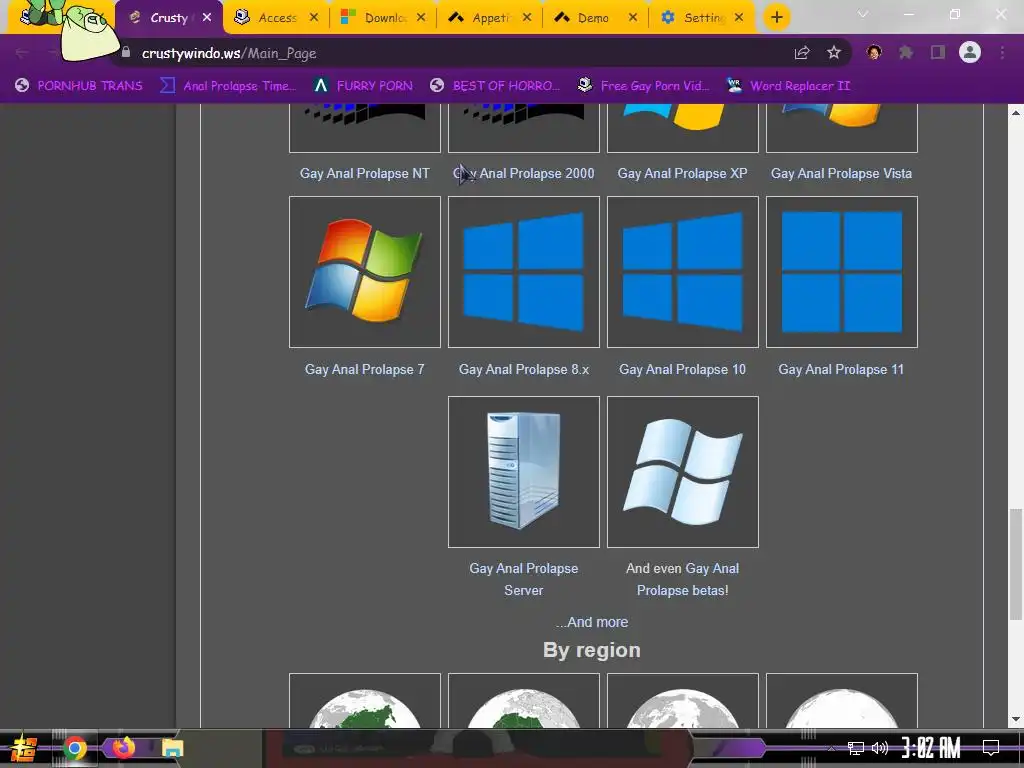
Task: Click the volume speaker tray icon
Action: (x=880, y=748)
